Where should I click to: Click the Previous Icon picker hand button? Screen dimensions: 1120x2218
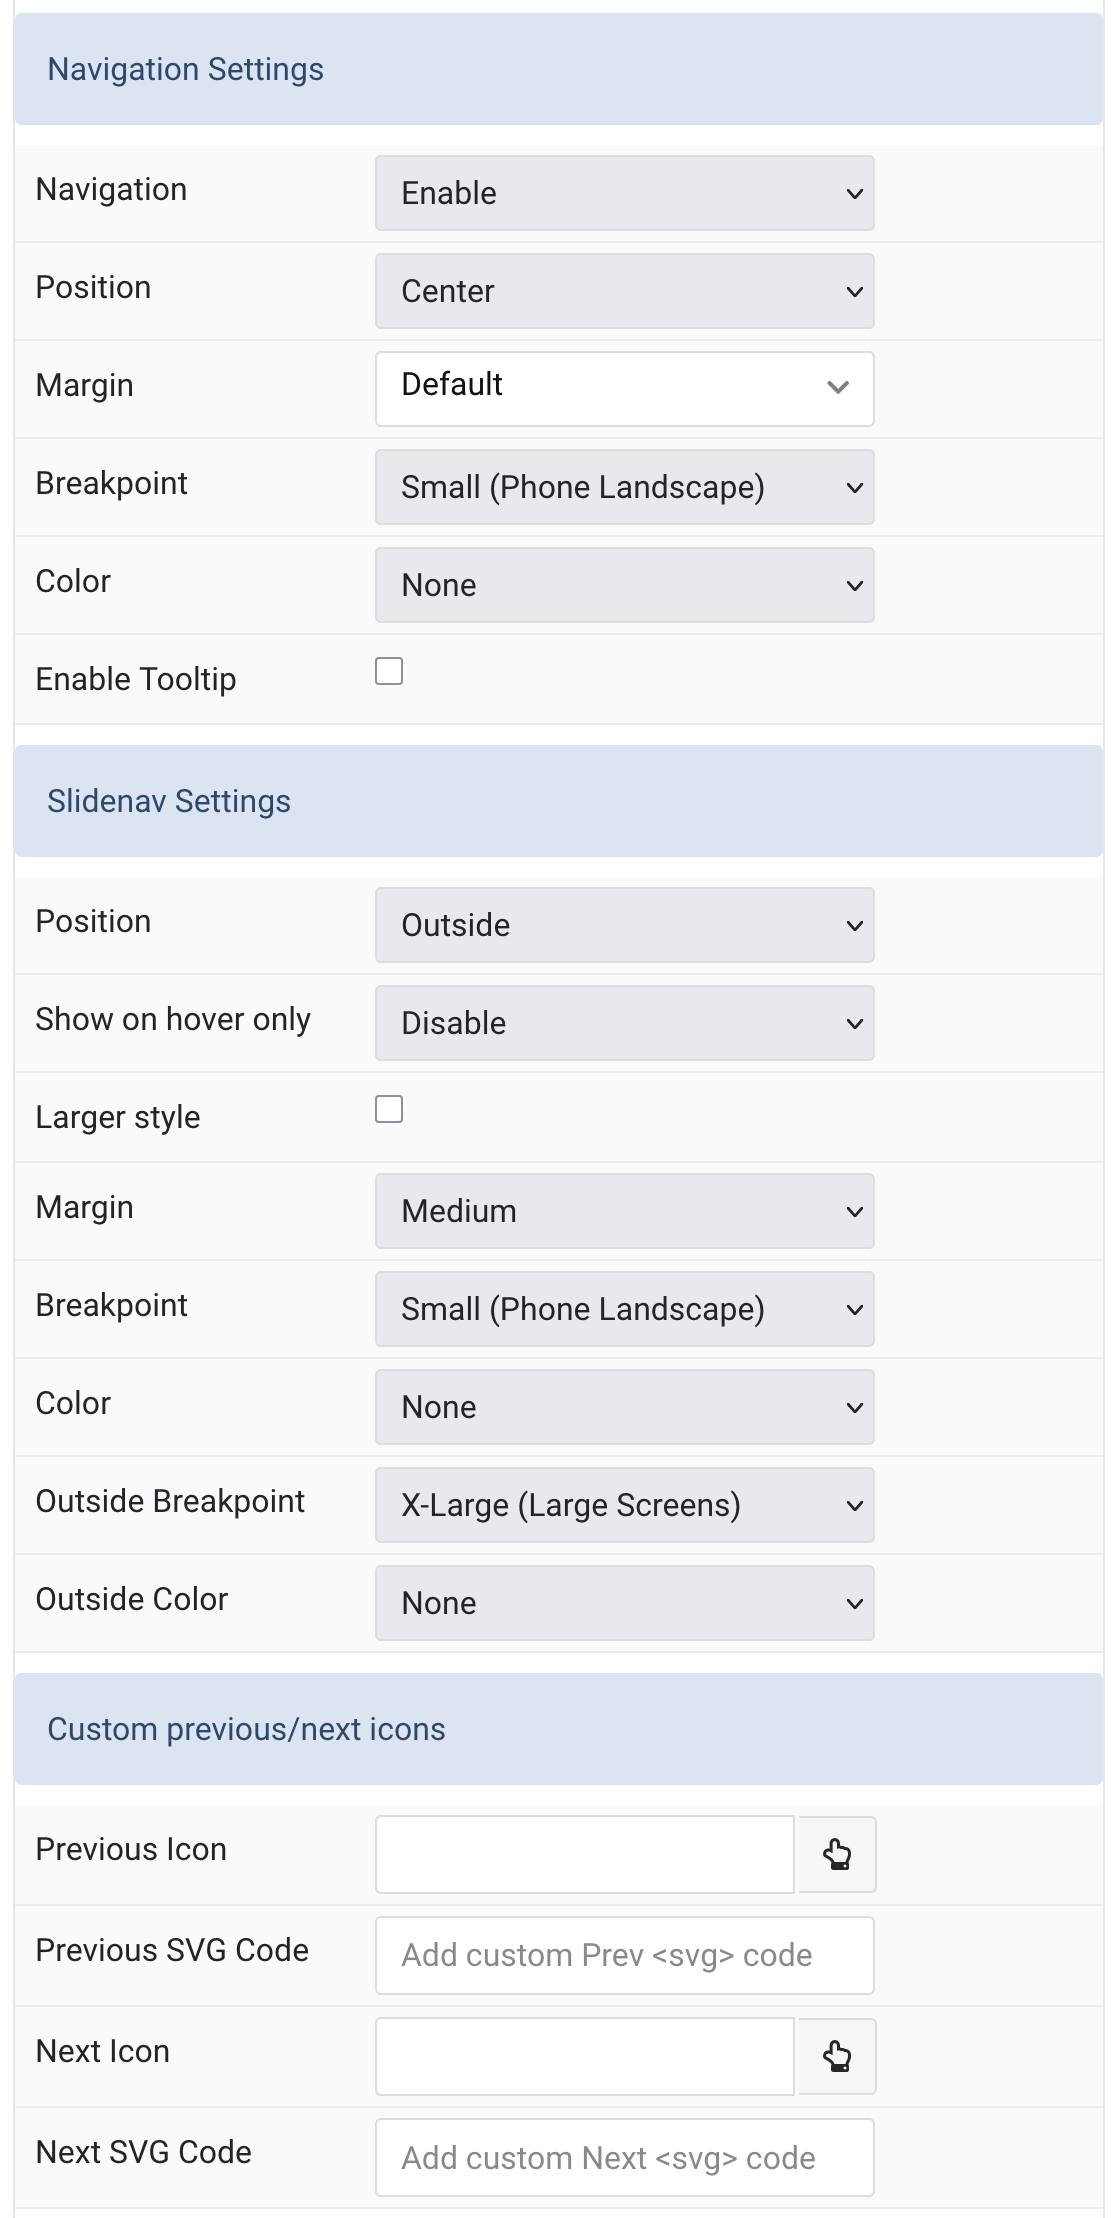tap(836, 1854)
